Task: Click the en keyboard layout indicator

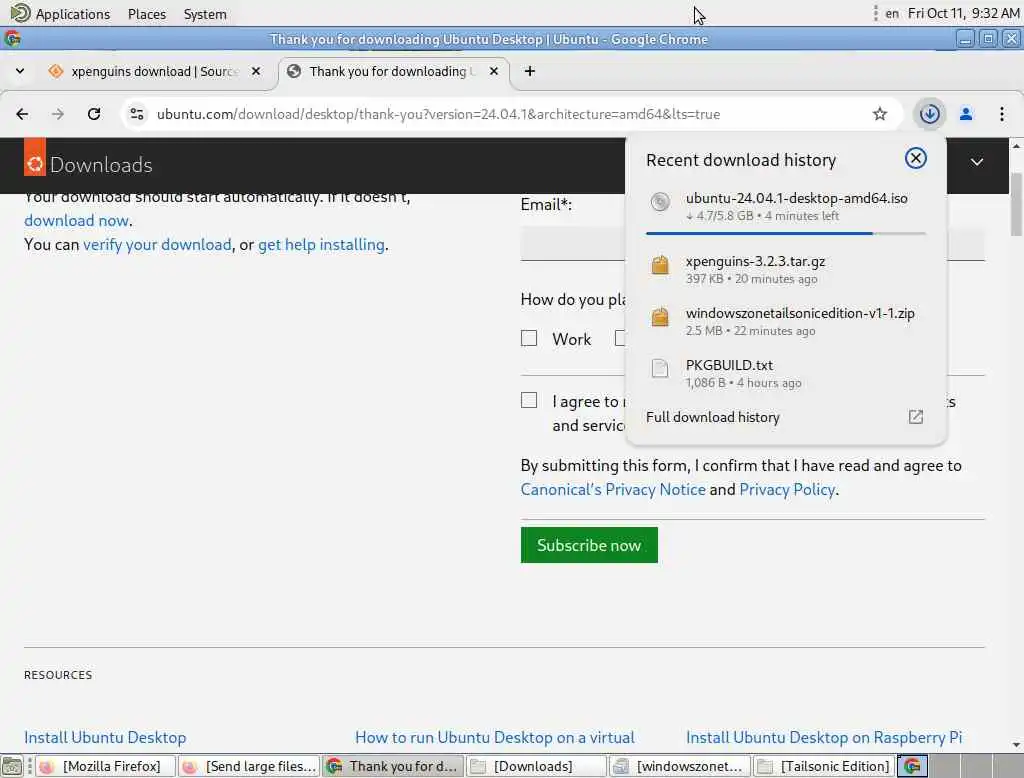Action: click(x=891, y=14)
